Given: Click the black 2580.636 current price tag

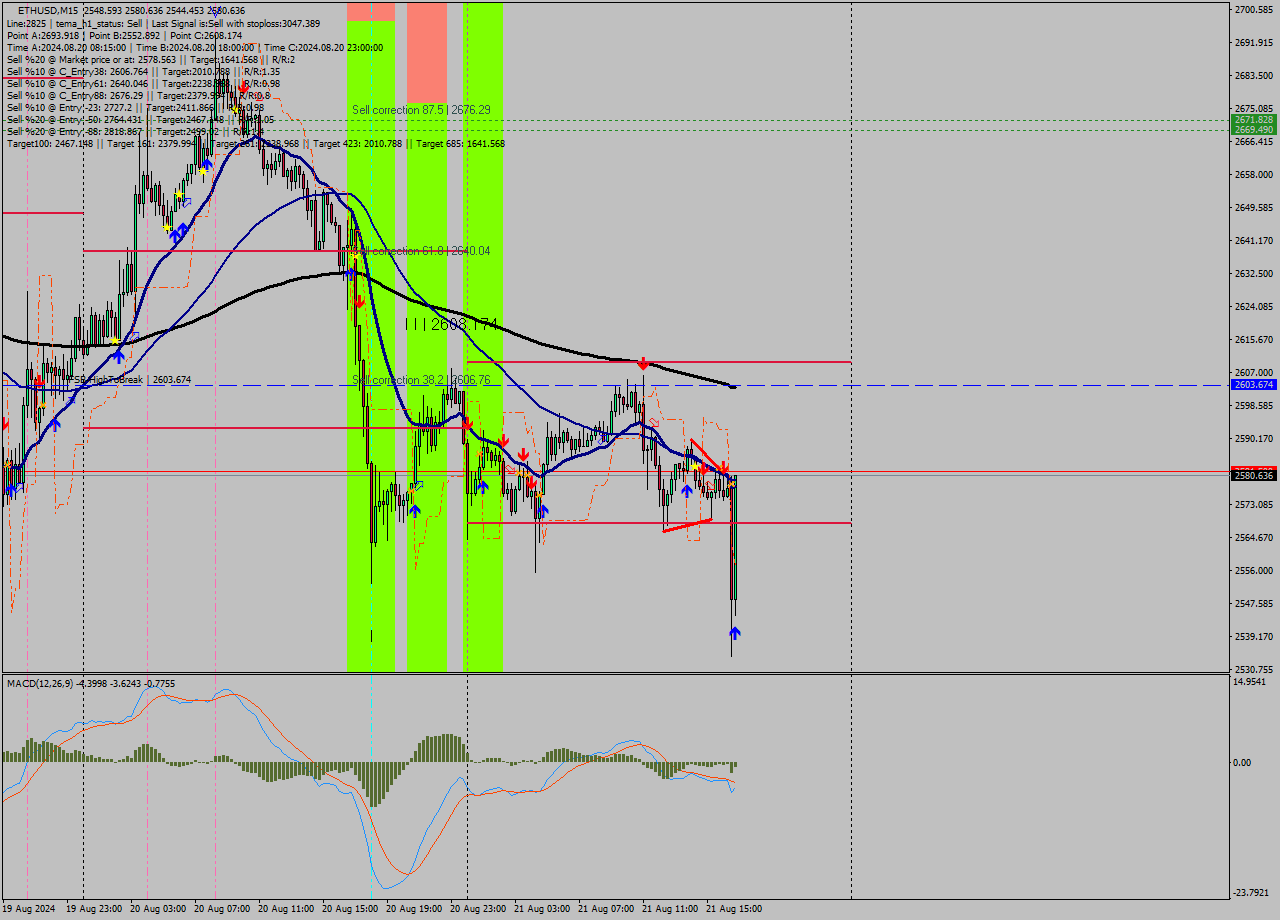Looking at the screenshot, I should (x=1252, y=476).
